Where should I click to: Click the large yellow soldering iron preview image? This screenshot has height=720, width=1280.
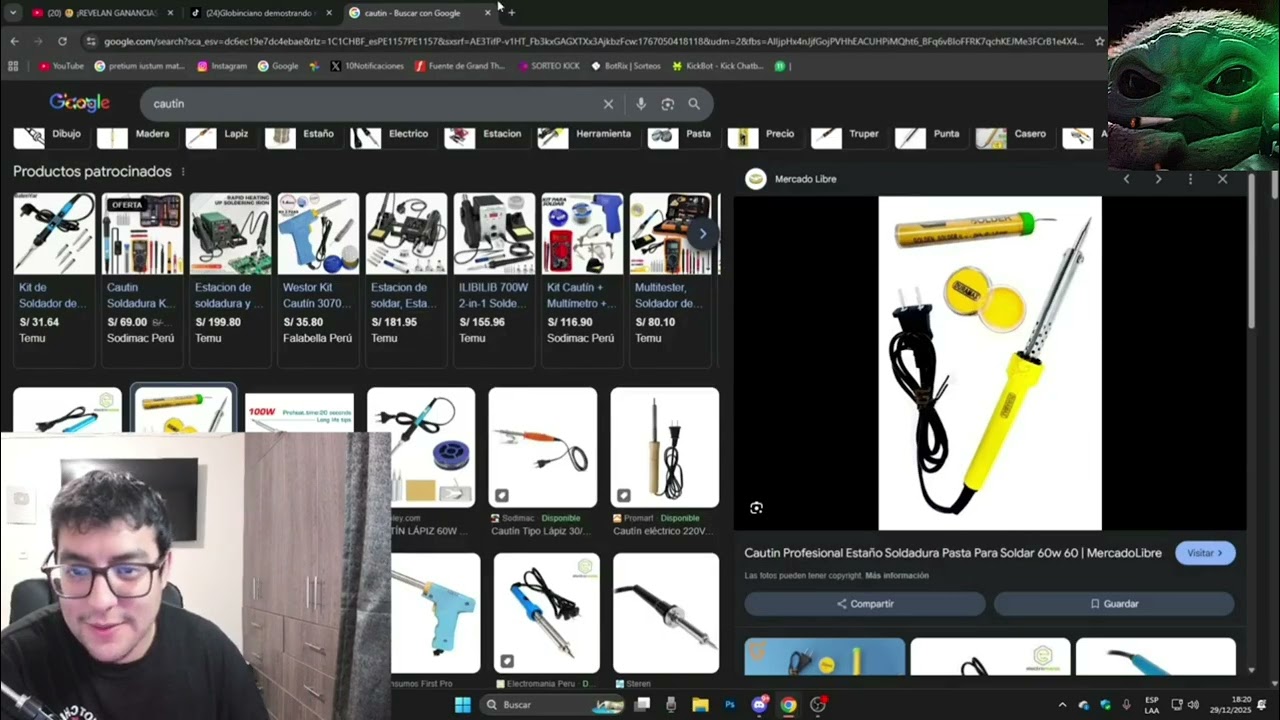click(x=990, y=363)
